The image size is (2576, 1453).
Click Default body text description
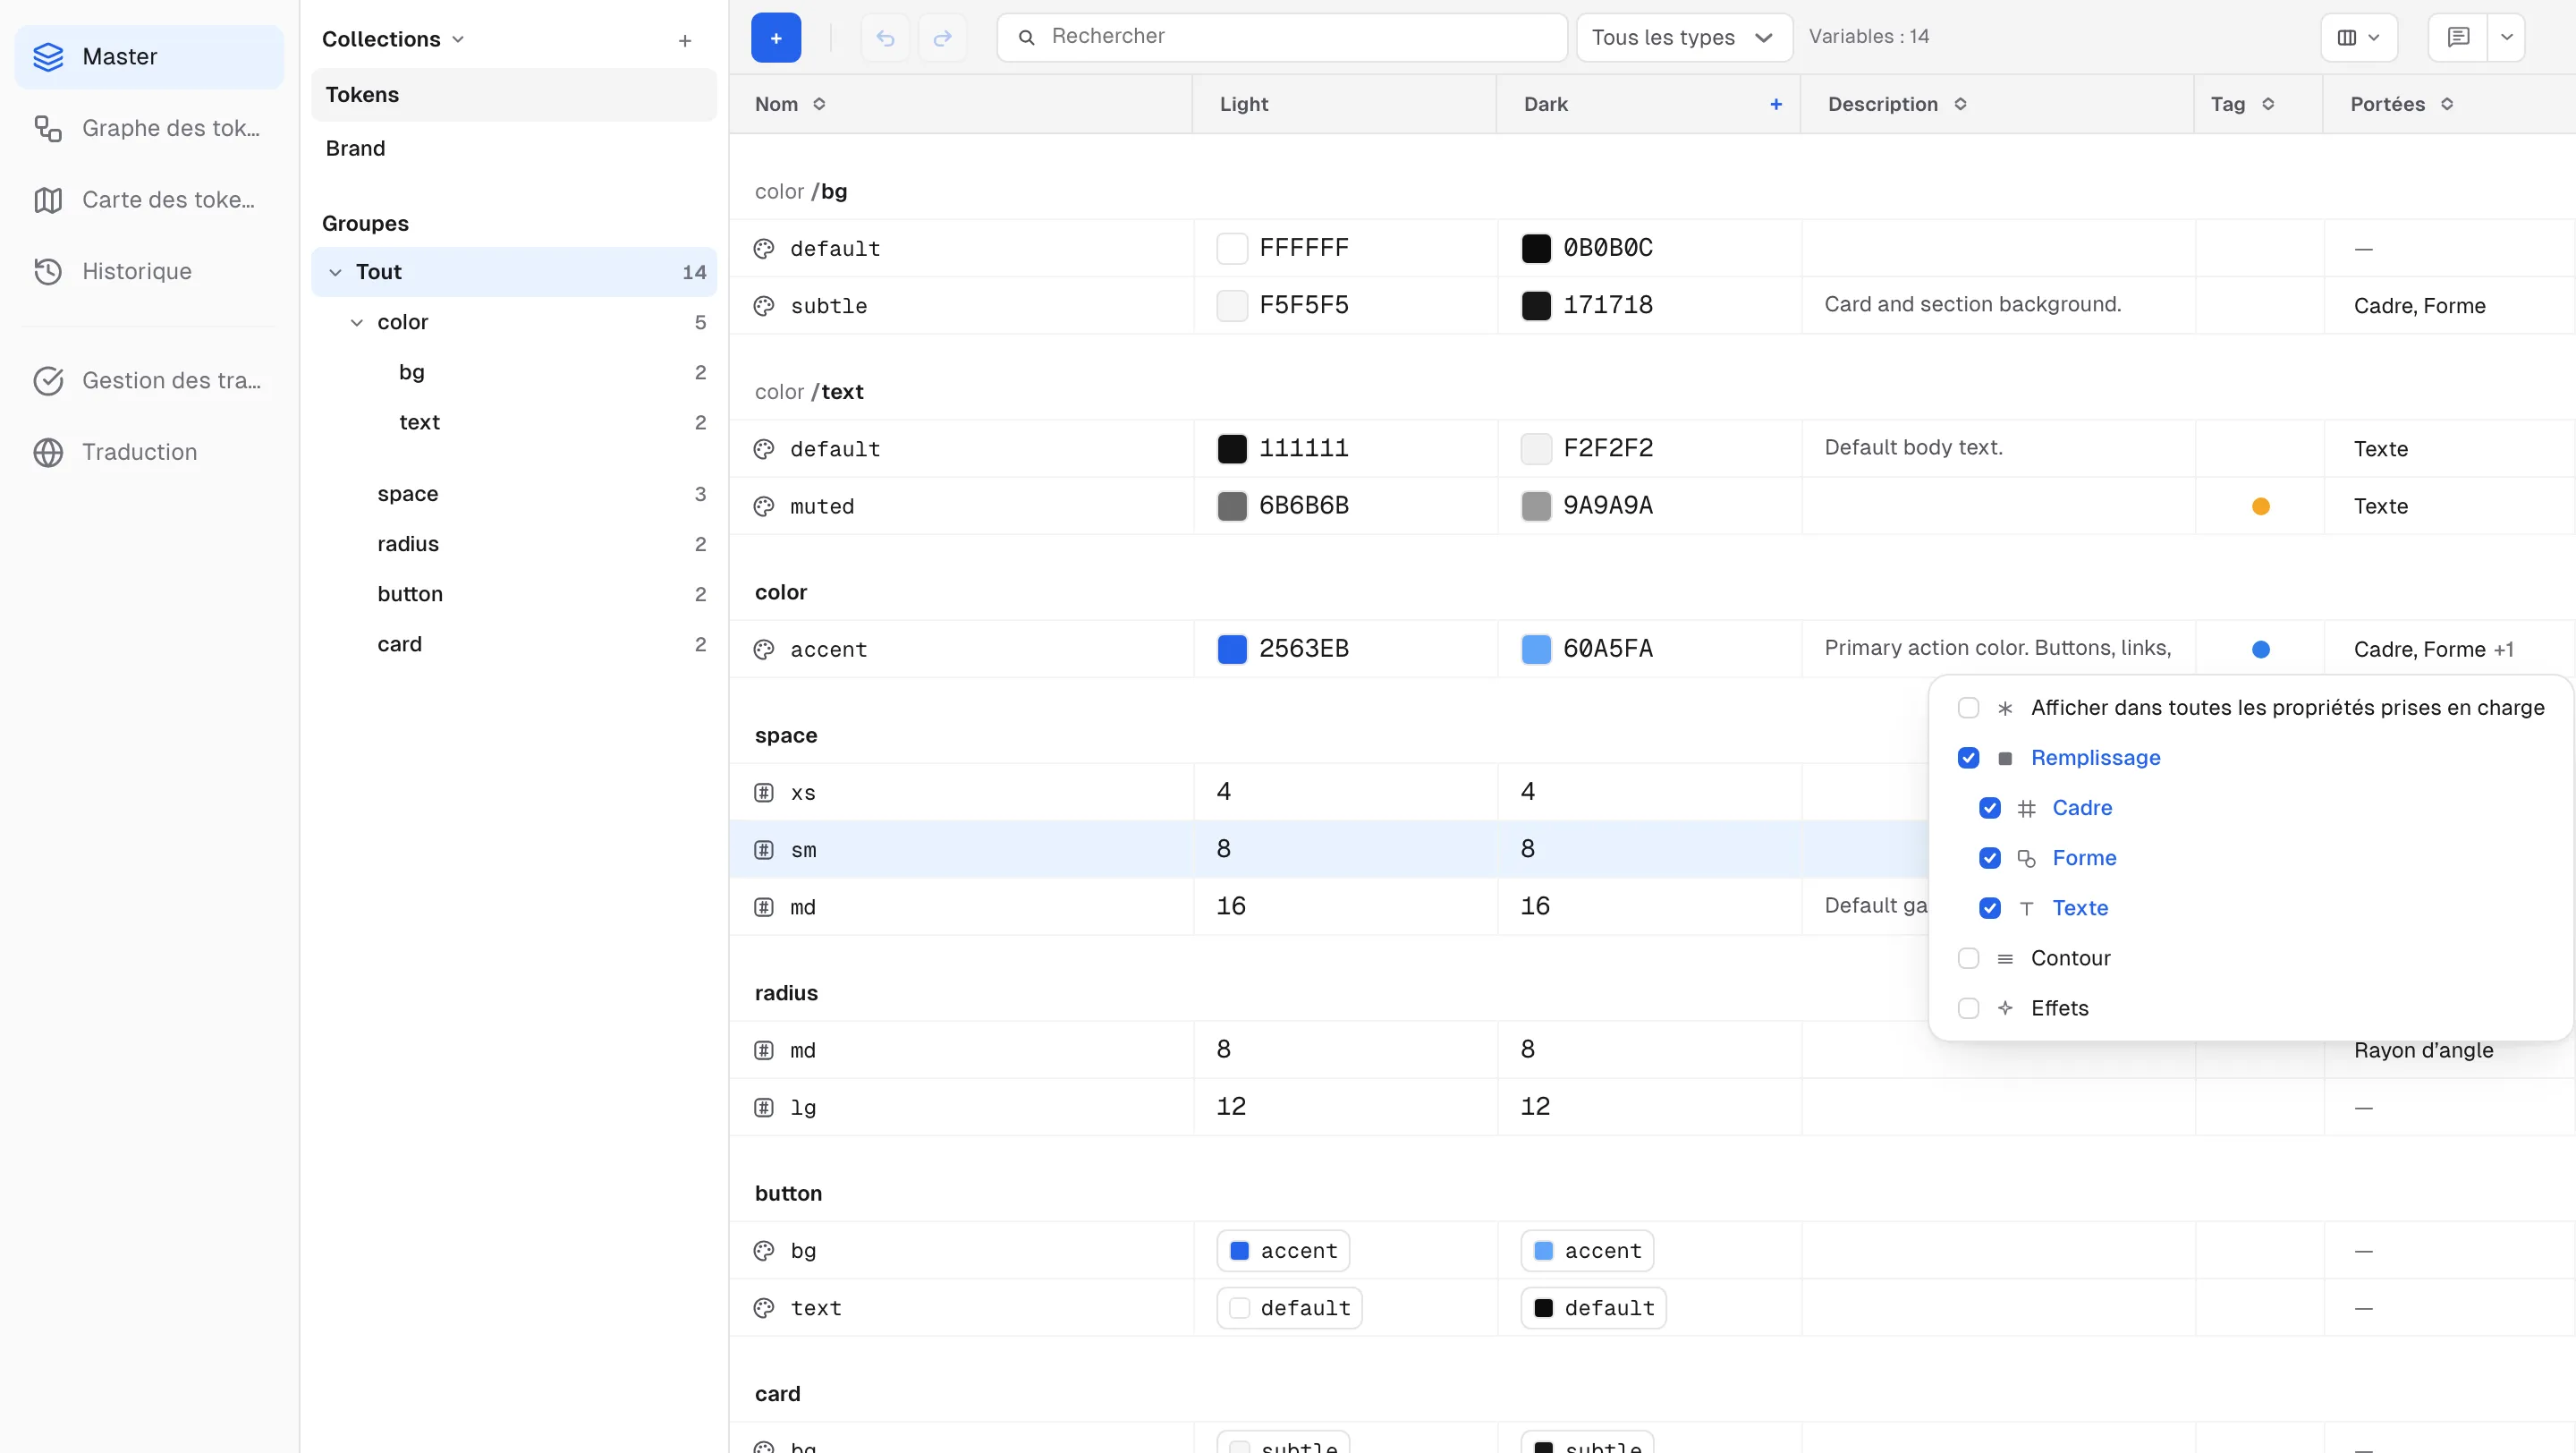(1913, 447)
